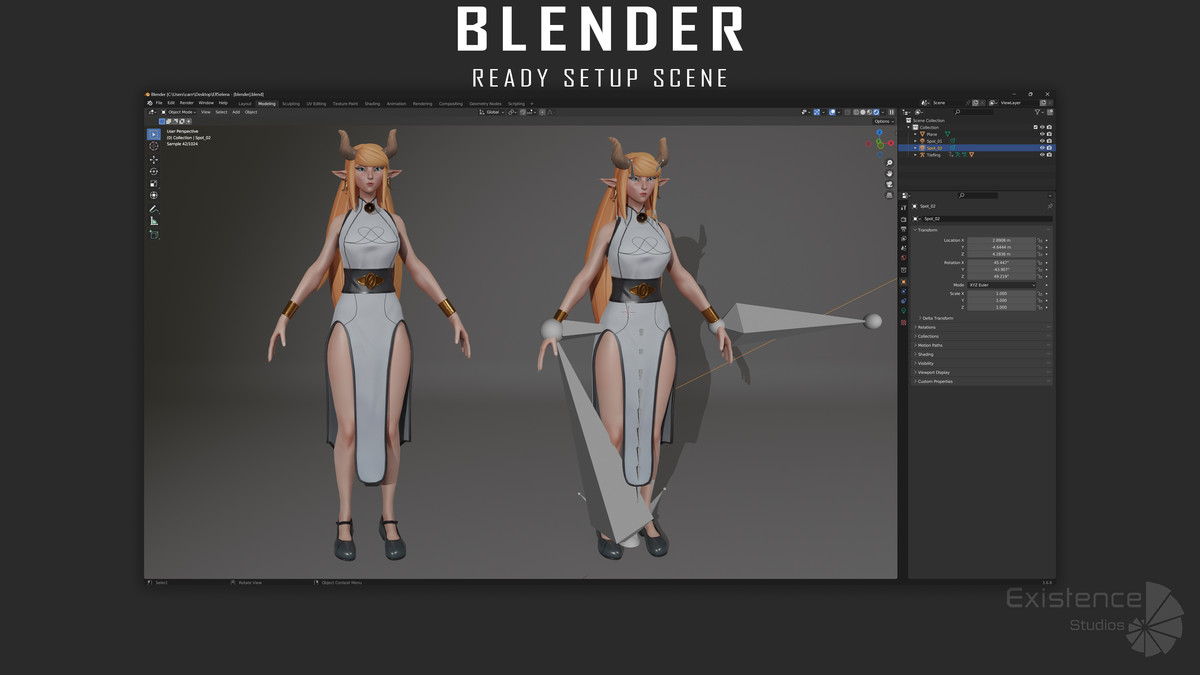Uncheck the Collection exclude checkbox

tap(1035, 127)
